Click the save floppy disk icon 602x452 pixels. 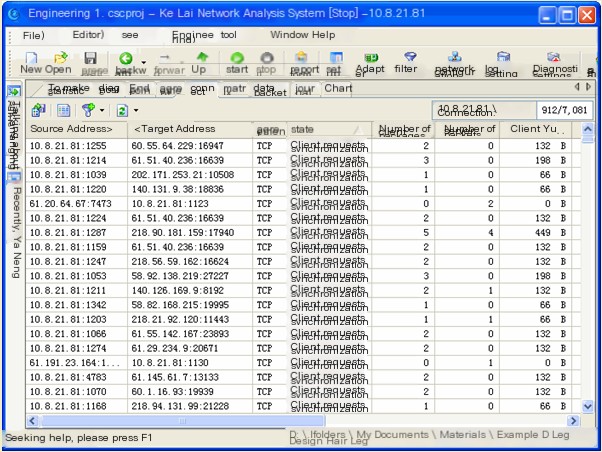pyautogui.click(x=90, y=58)
